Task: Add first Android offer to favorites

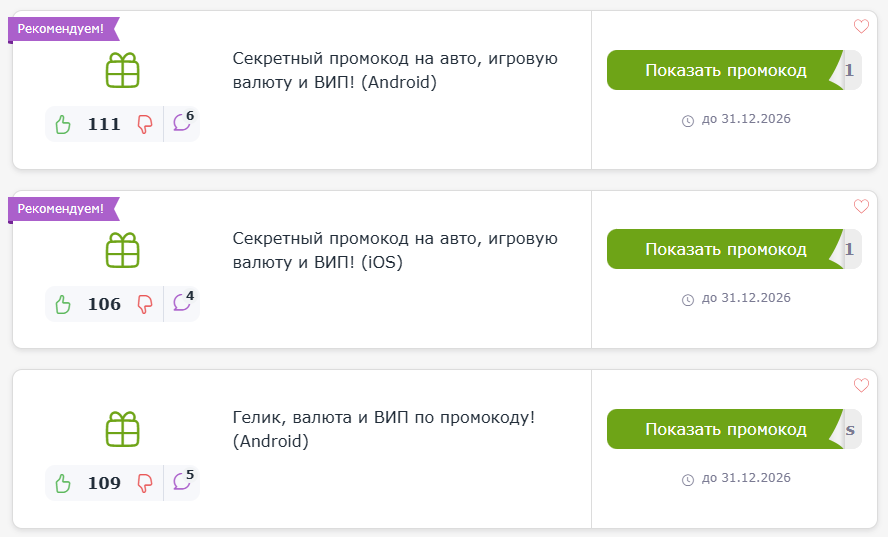Action: [x=861, y=26]
